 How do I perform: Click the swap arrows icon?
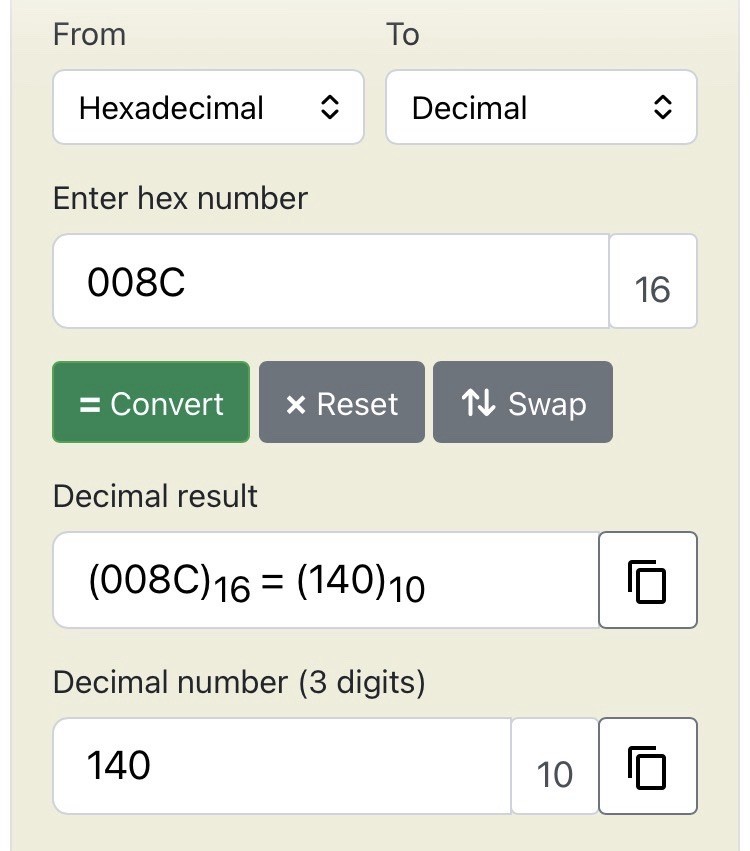[478, 403]
